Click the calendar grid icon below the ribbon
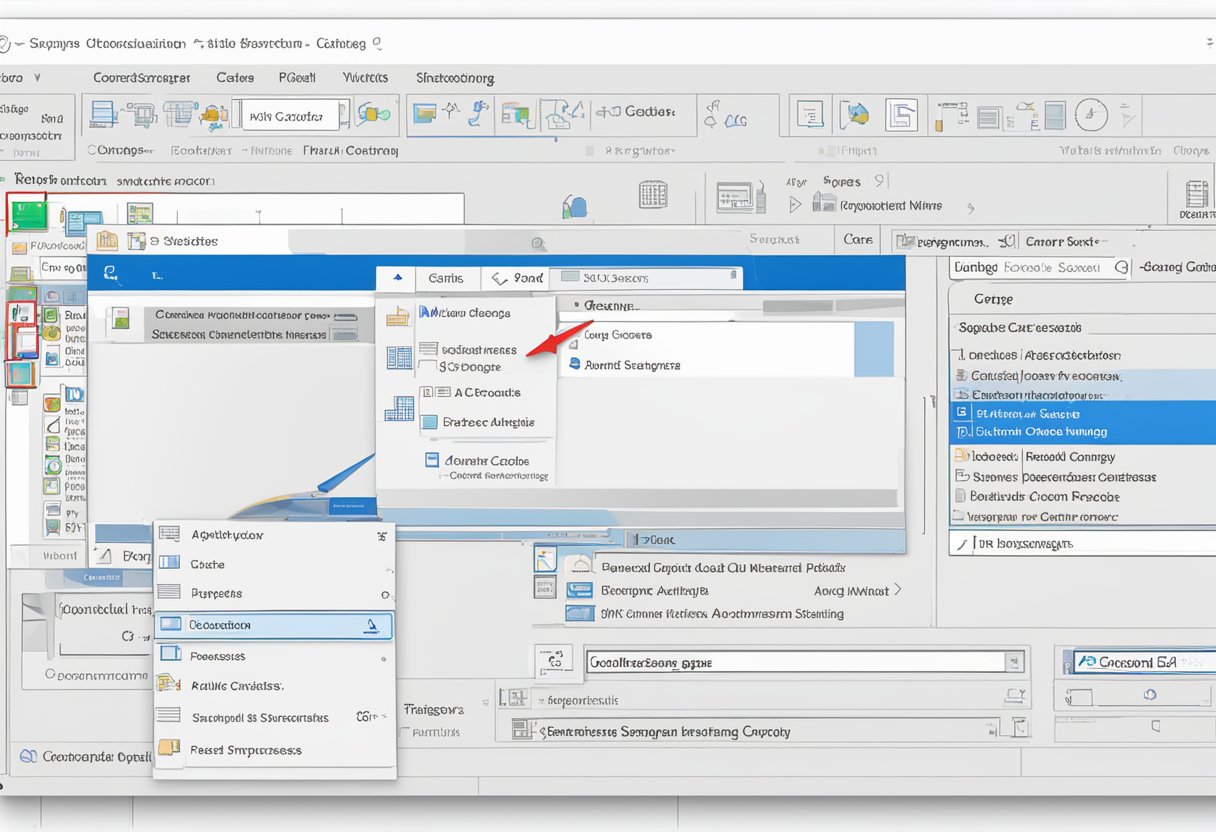 coord(652,194)
